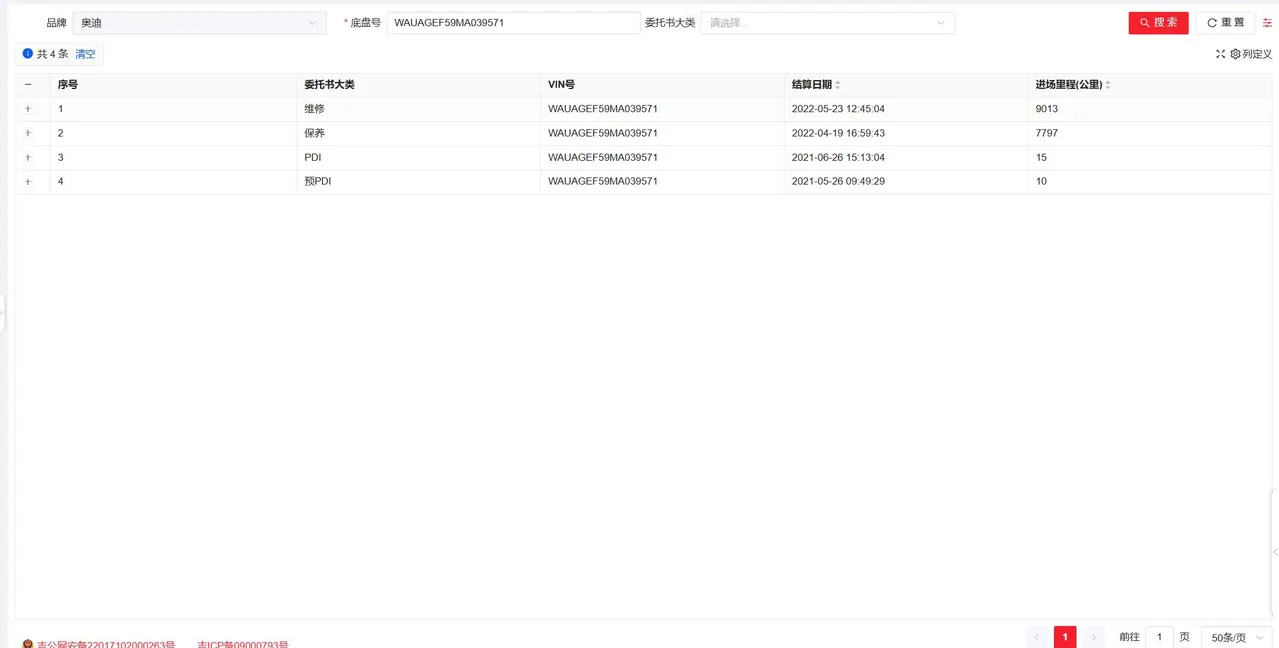Click the date 2021-06-26 15:13:04
This screenshot has height=648, width=1279.
(838, 157)
